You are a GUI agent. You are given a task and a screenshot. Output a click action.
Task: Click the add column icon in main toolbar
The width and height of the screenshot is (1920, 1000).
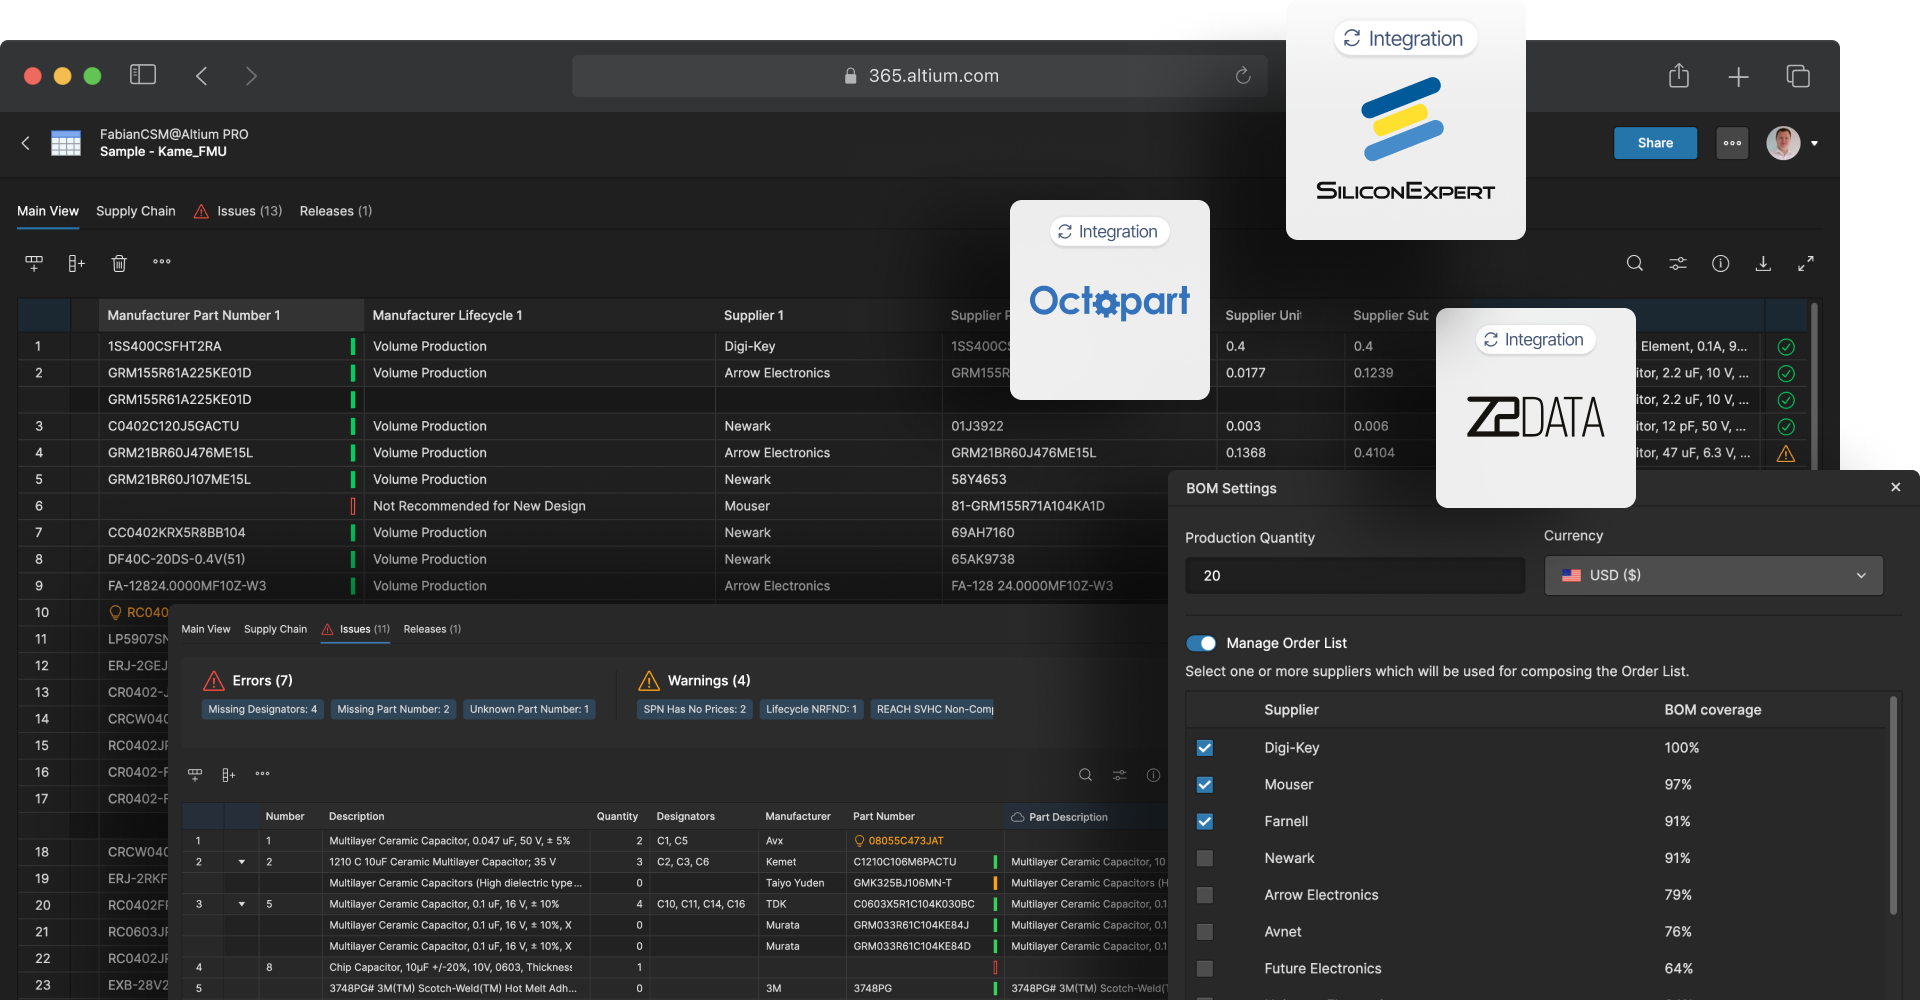(76, 263)
